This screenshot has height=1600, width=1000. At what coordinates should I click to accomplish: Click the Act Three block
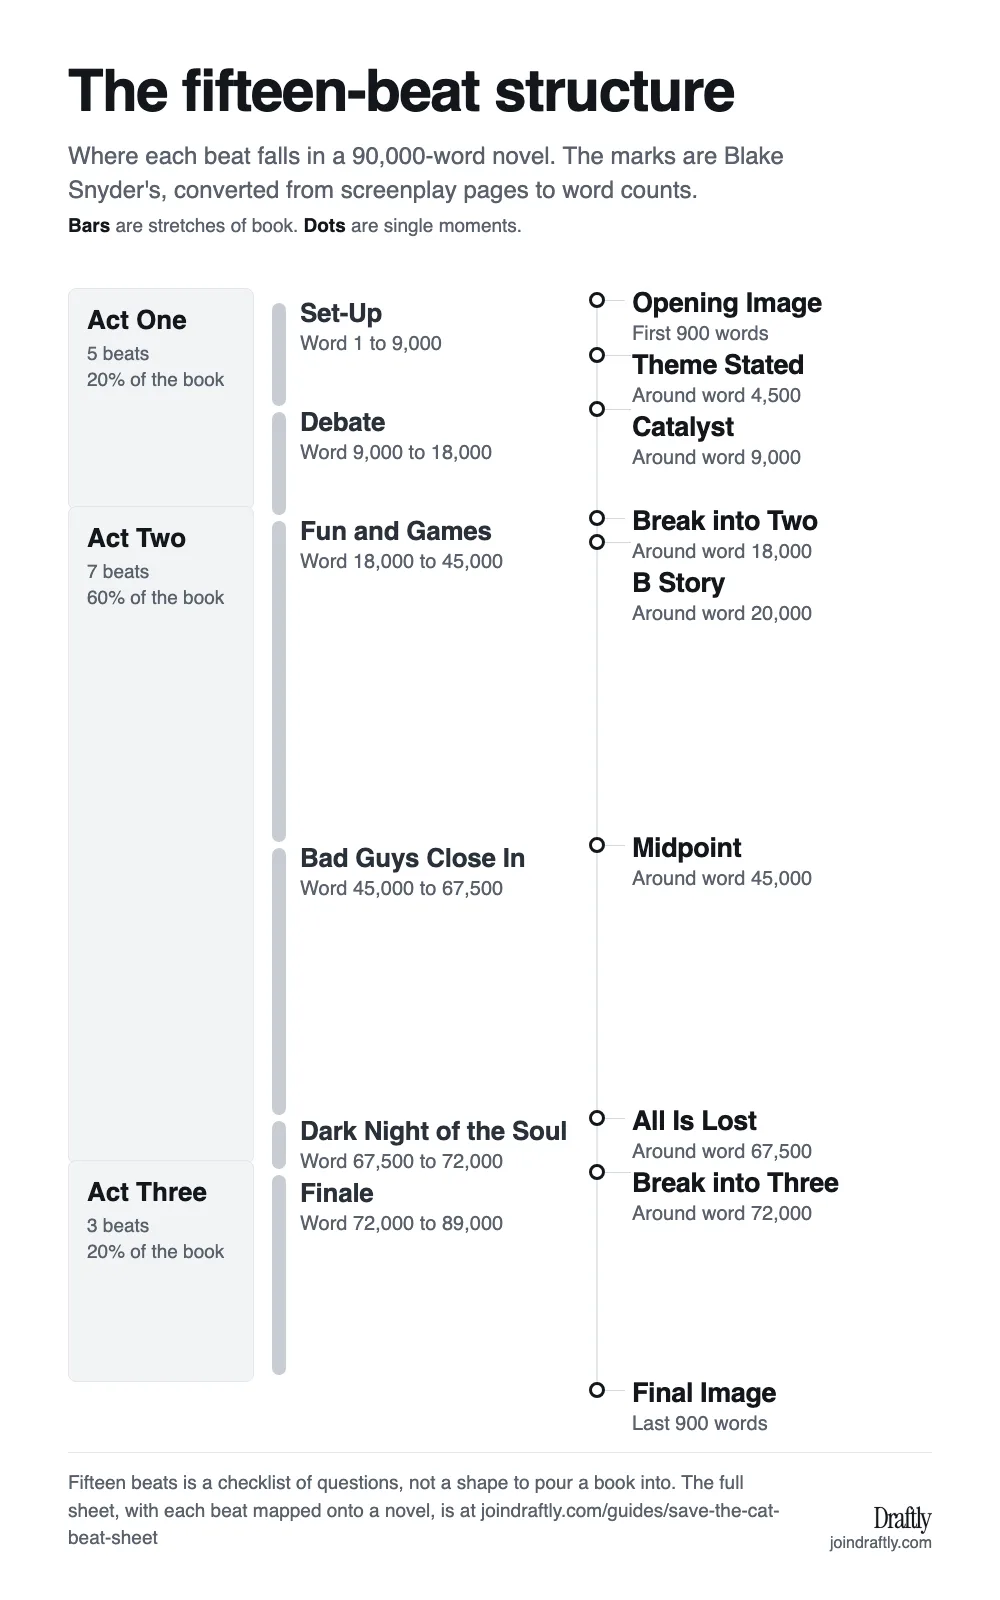[x=161, y=1271]
